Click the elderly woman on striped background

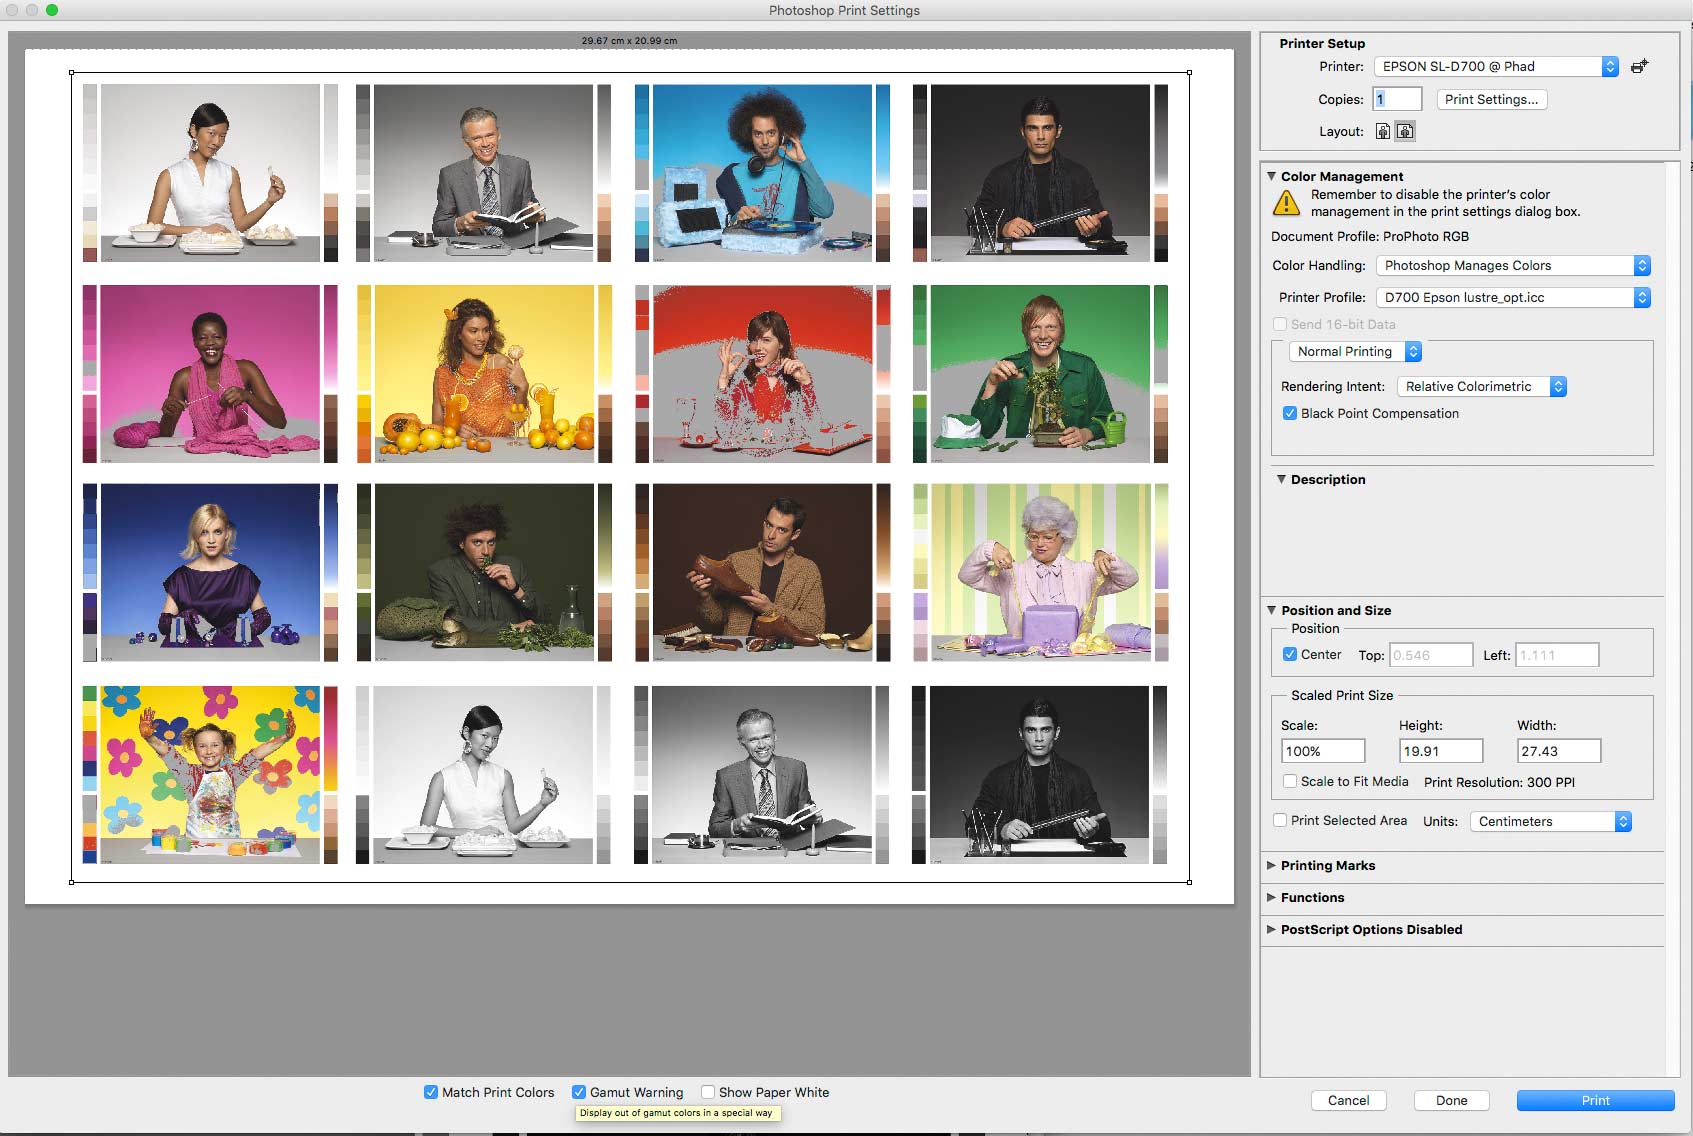click(x=1040, y=573)
